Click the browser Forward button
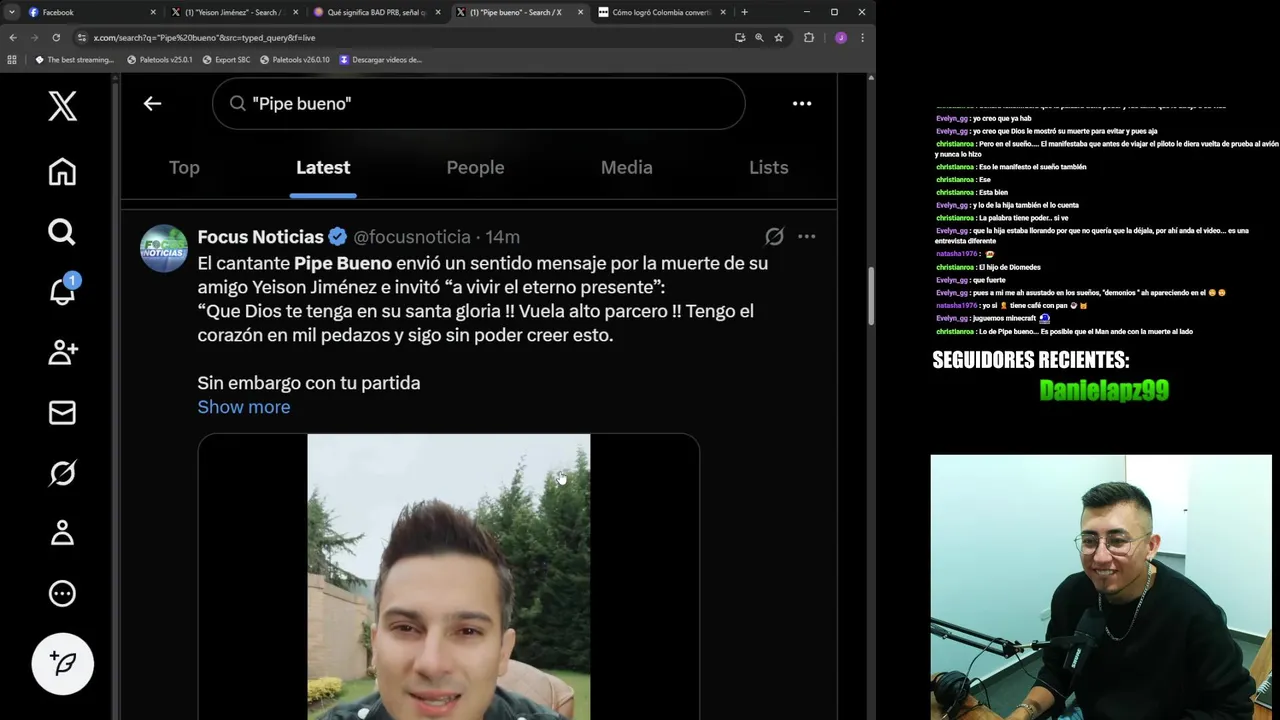This screenshot has width=1280, height=720. [x=34, y=37]
